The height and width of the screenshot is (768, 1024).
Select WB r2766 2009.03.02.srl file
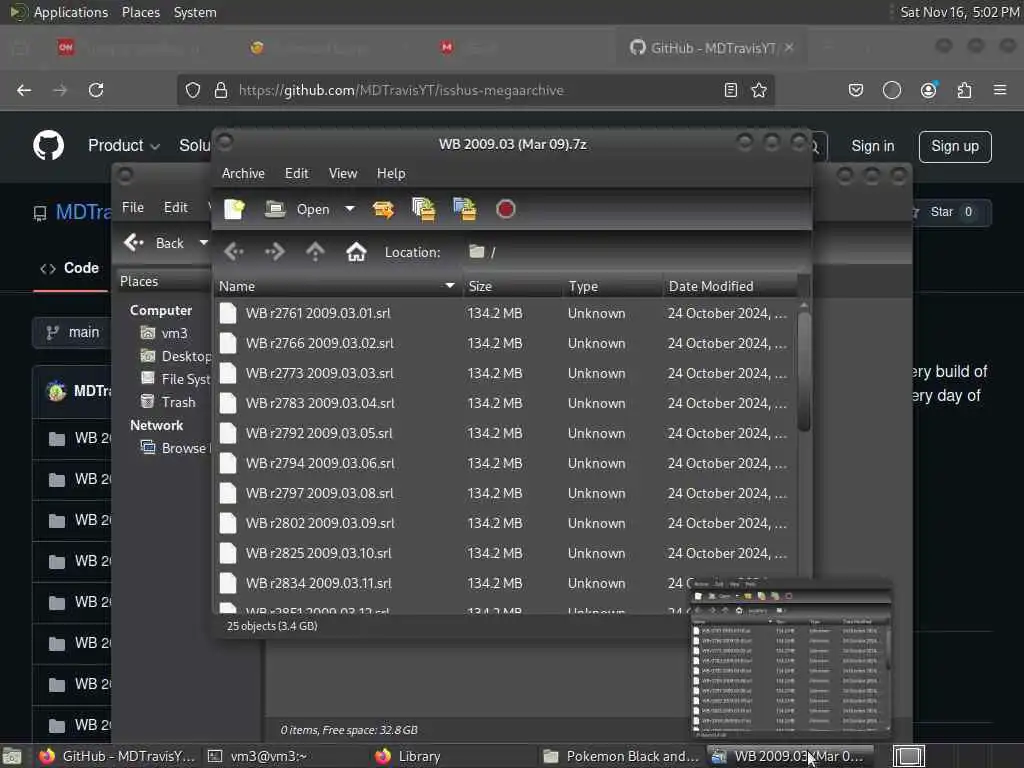[505, 343]
